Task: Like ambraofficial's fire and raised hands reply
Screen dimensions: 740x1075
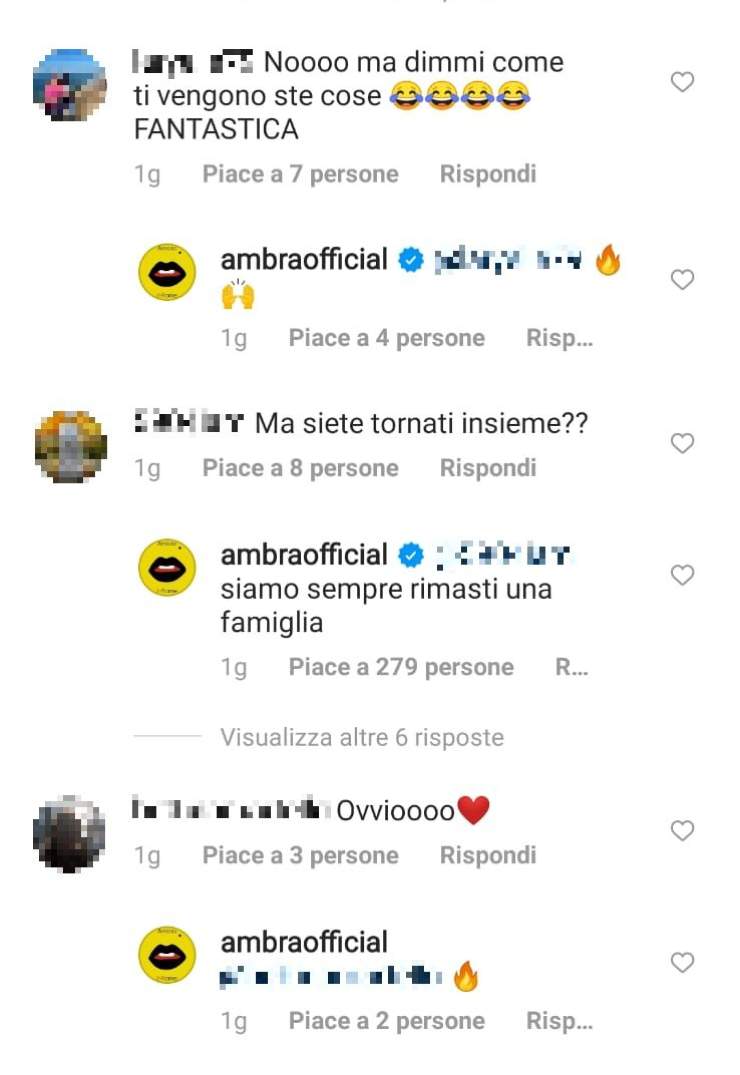Action: pyautogui.click(x=682, y=280)
